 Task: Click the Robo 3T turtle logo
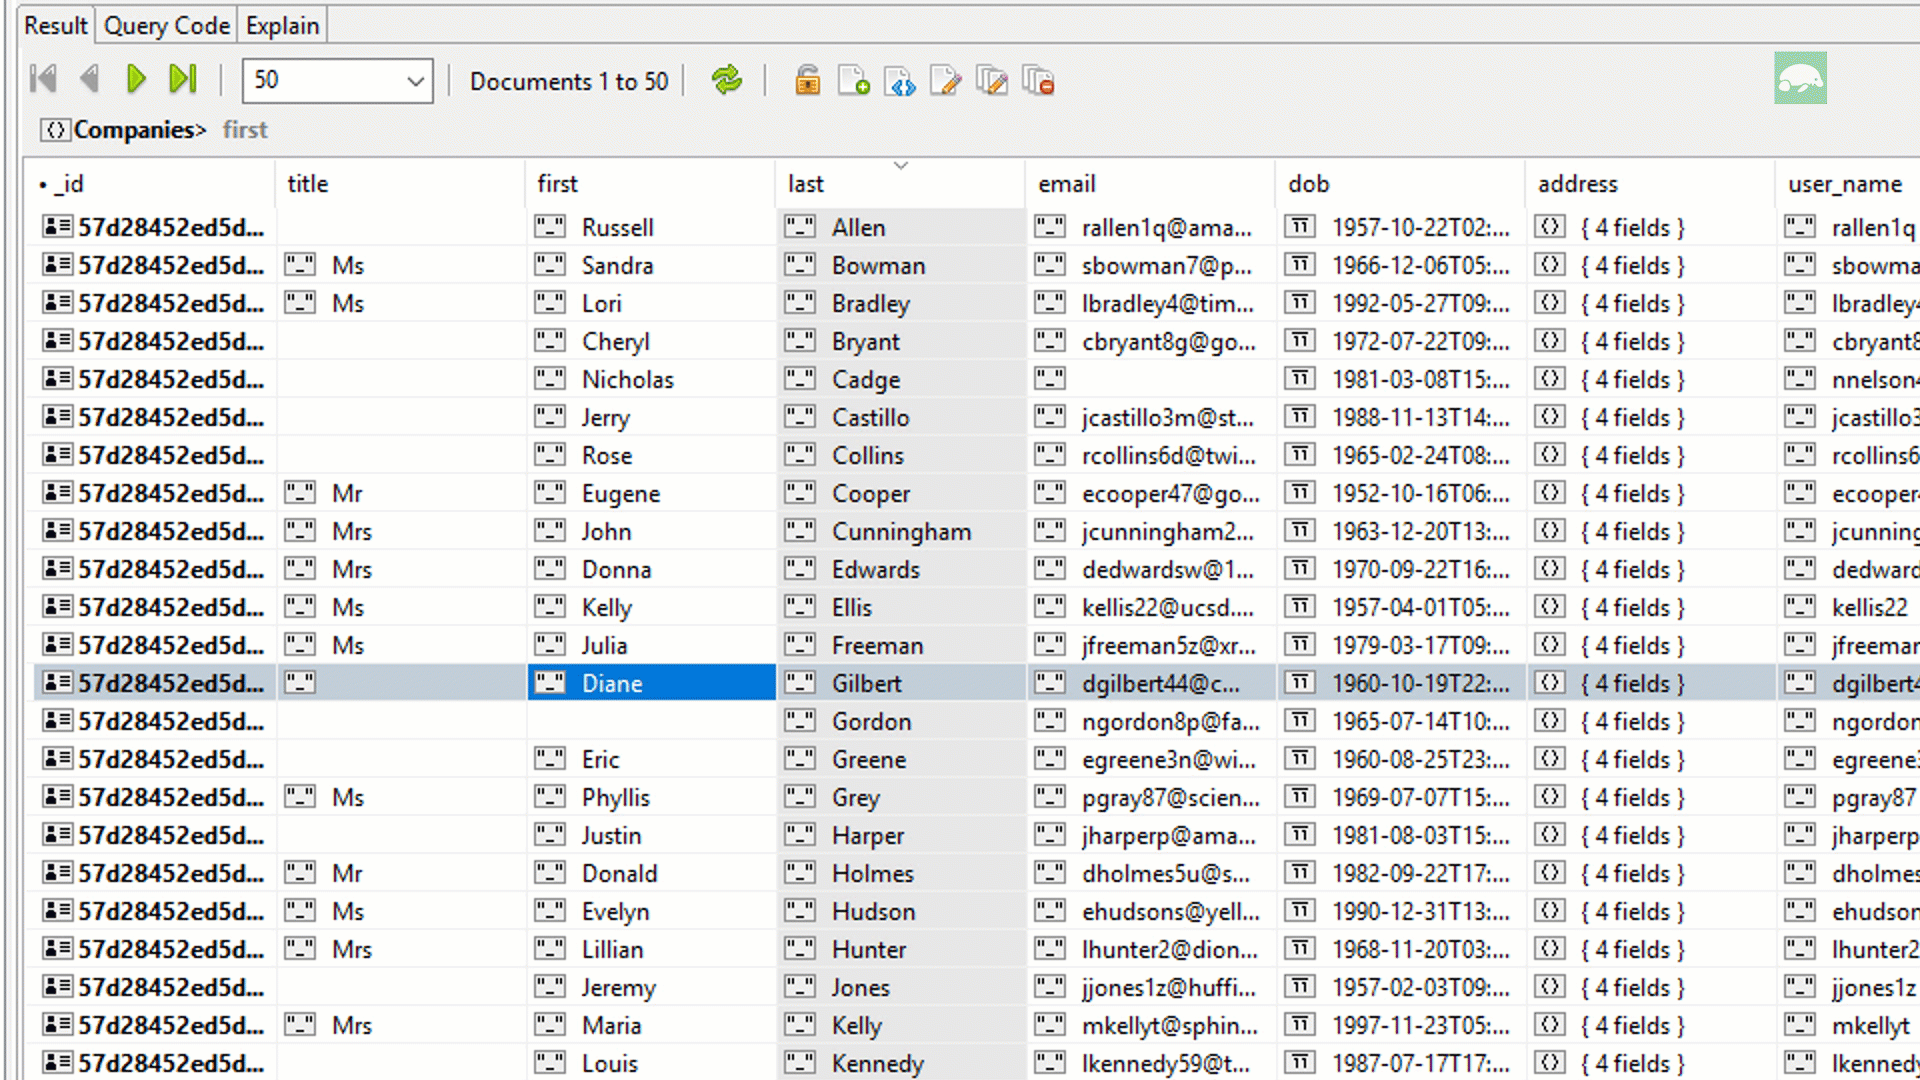pos(1800,77)
